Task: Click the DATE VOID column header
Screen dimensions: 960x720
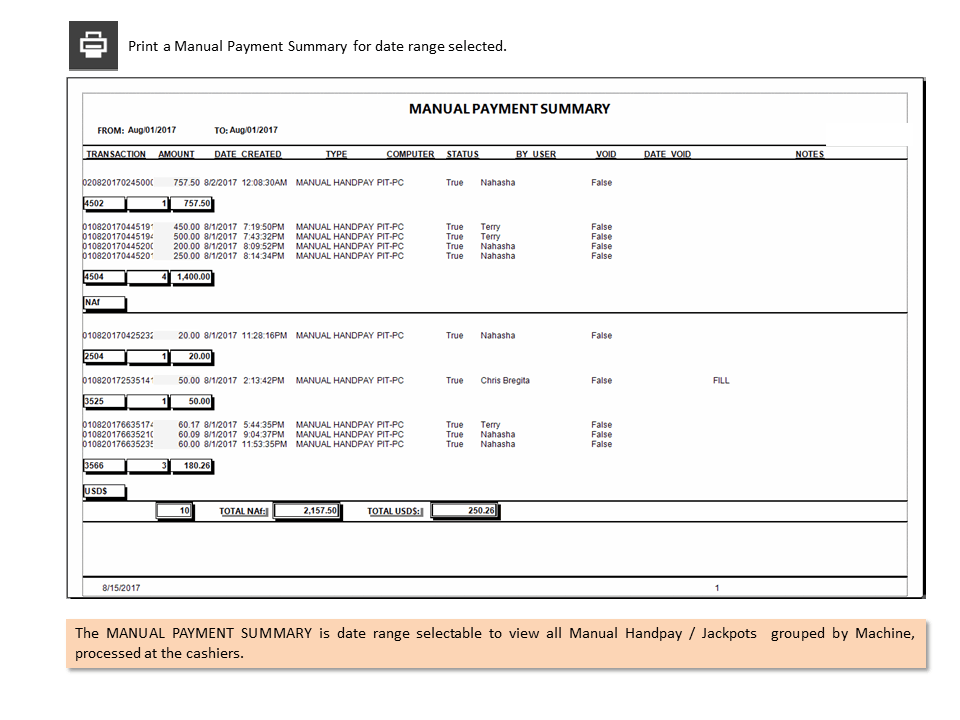Action: pyautogui.click(x=667, y=154)
